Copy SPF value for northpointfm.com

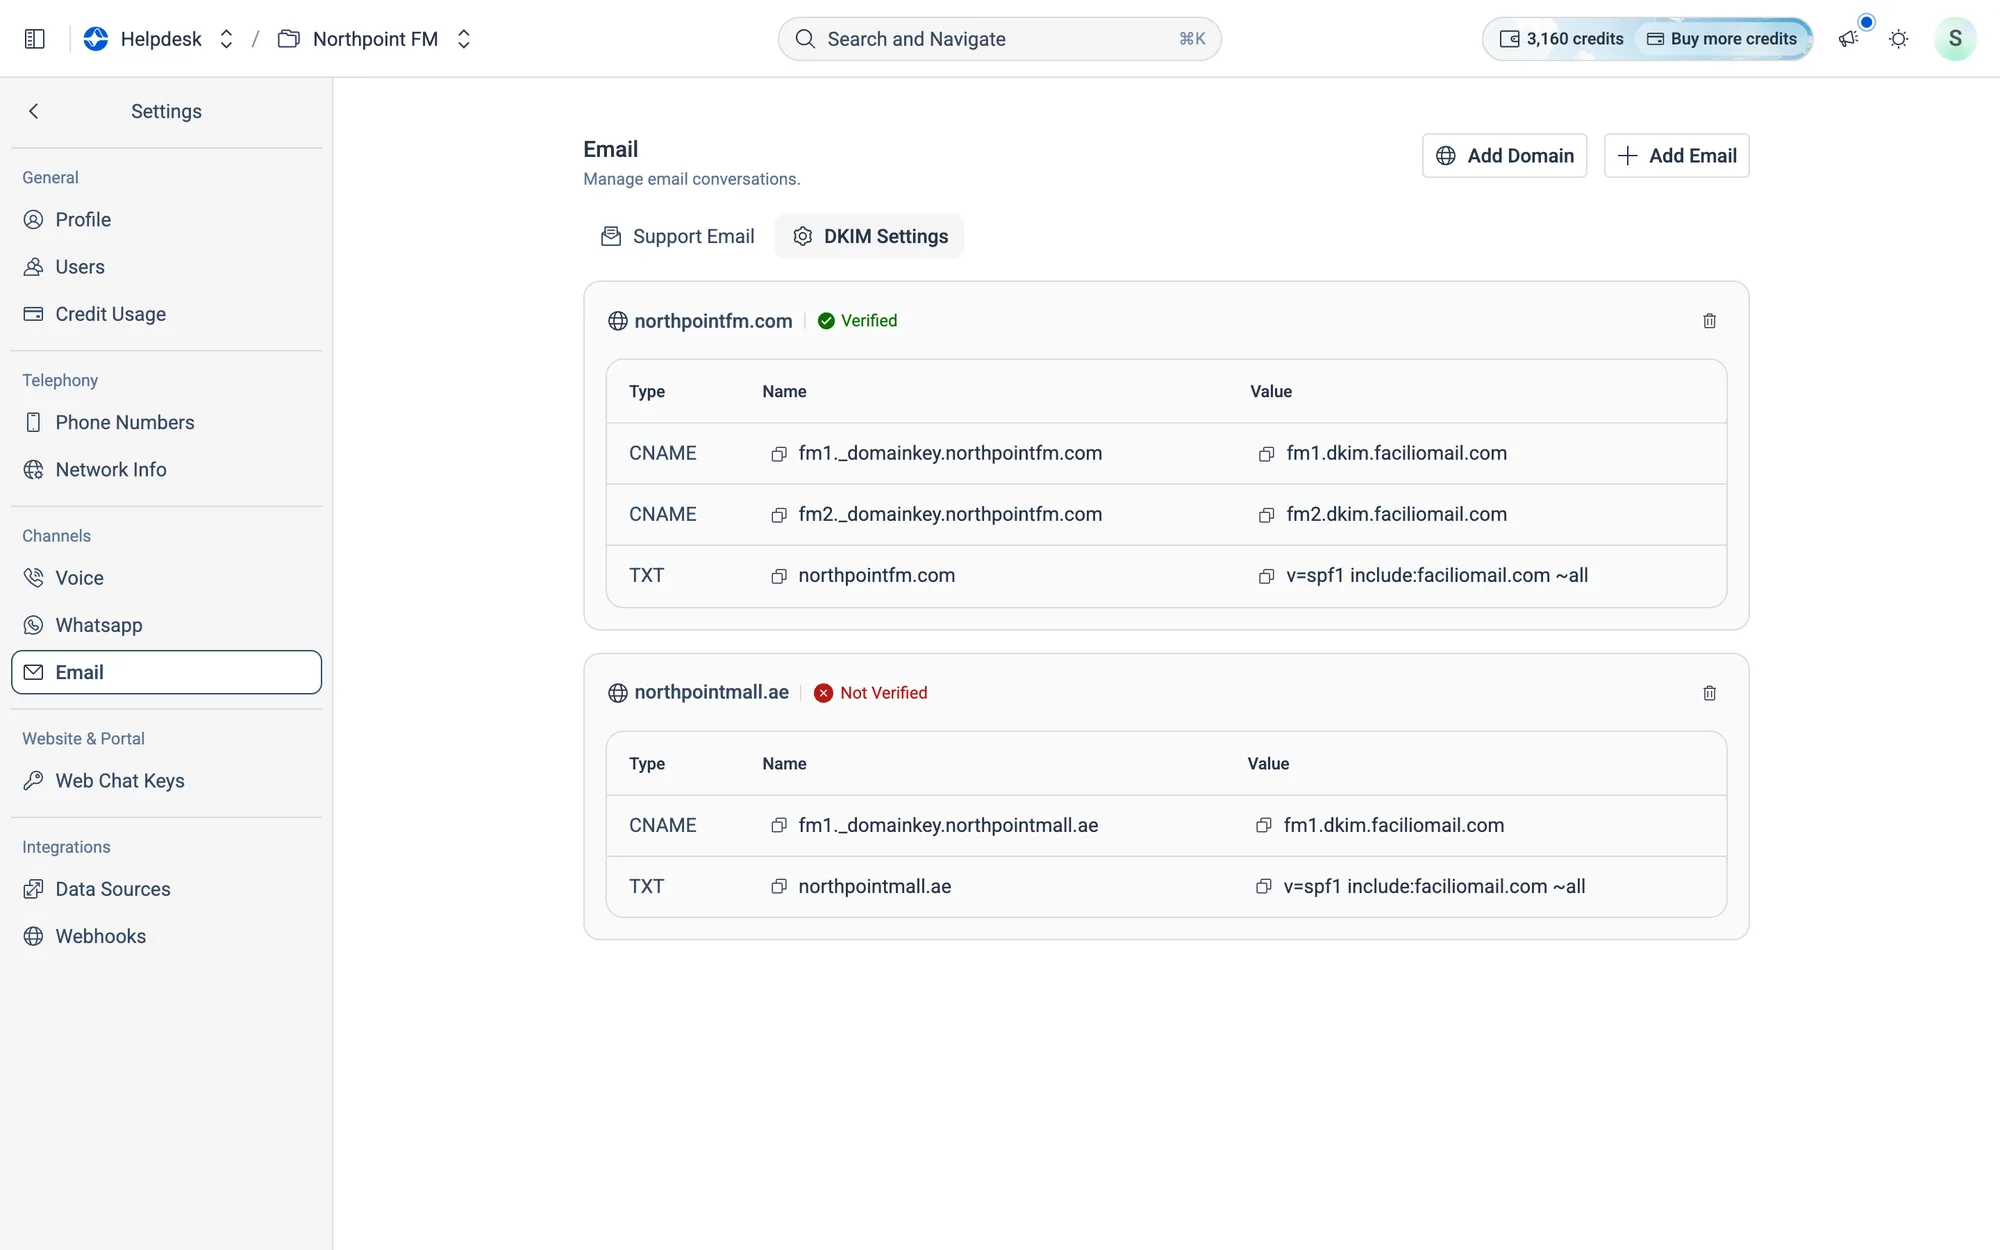1266,576
